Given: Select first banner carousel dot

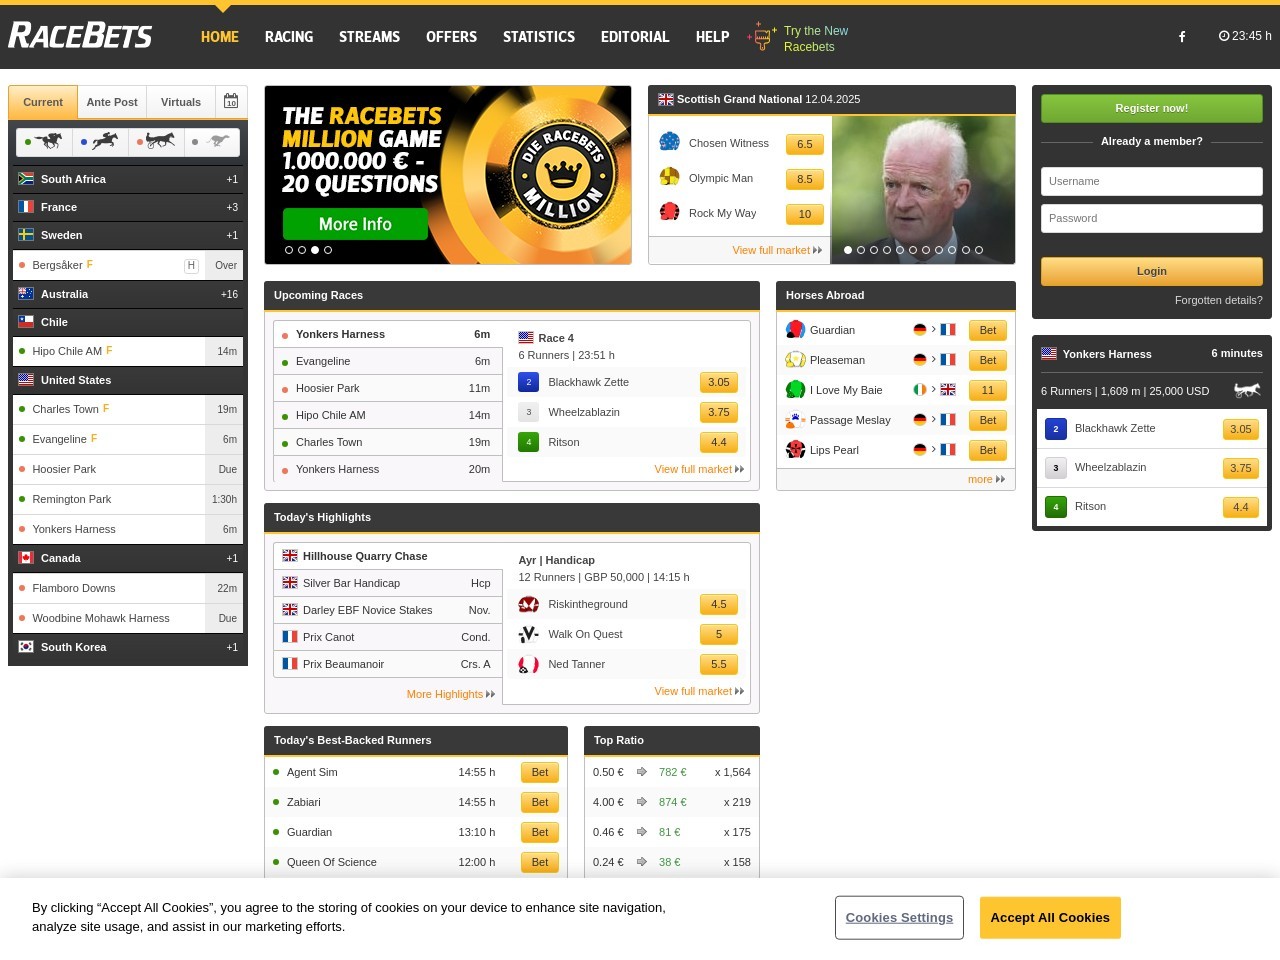Looking at the screenshot, I should pyautogui.click(x=289, y=250).
